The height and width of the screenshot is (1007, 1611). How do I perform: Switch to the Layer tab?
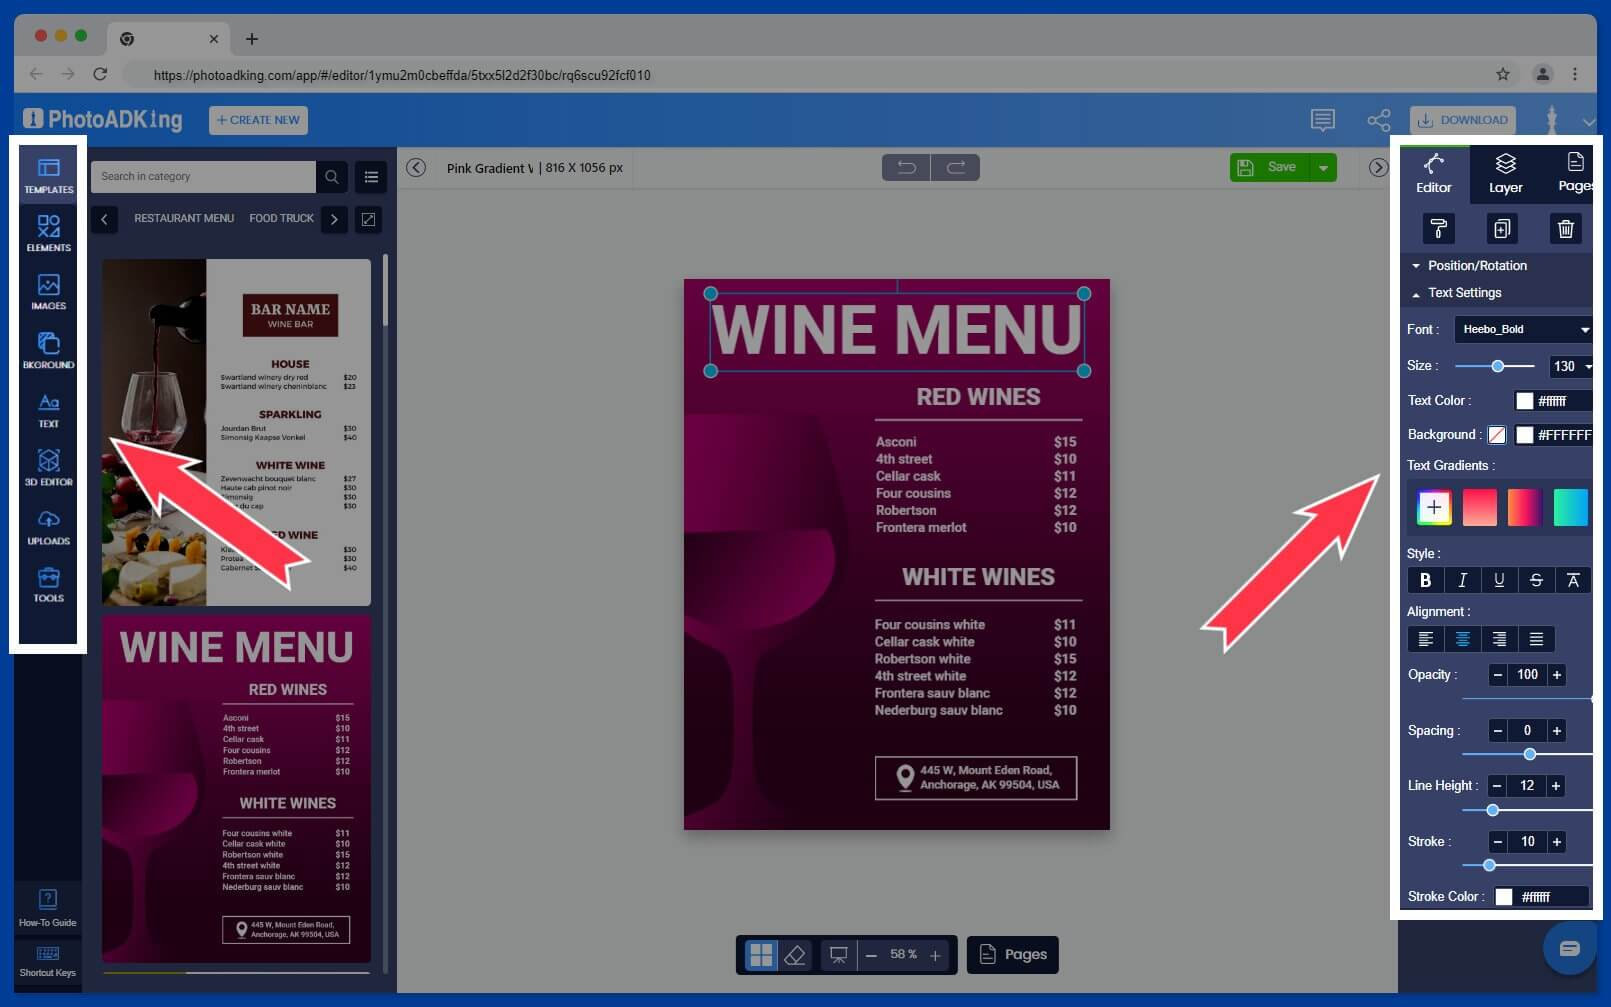[1504, 173]
